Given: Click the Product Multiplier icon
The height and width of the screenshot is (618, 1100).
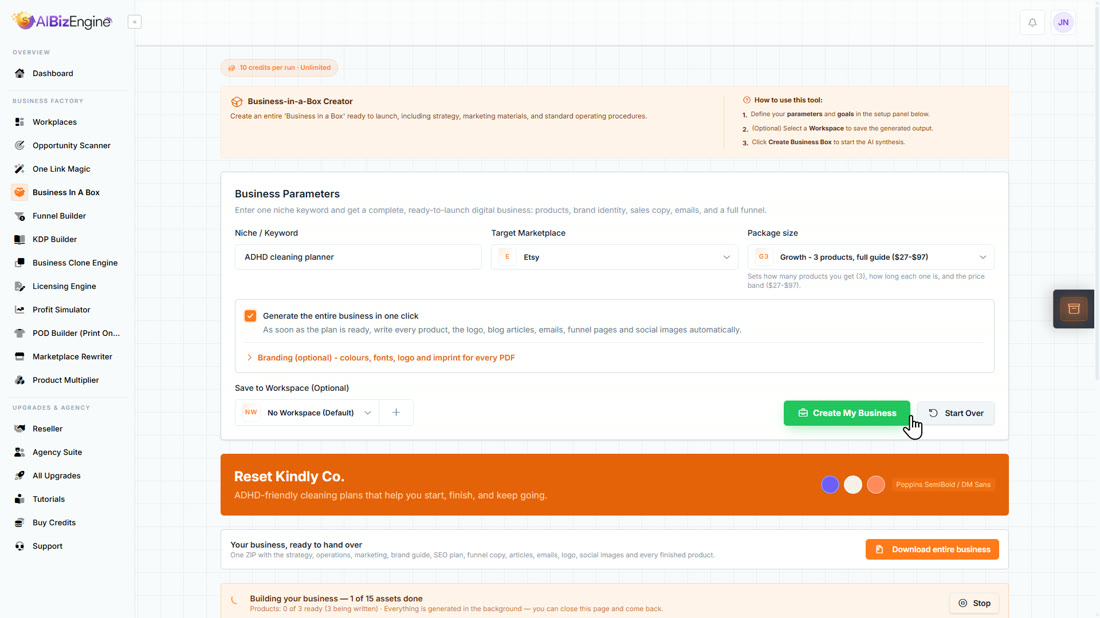Looking at the screenshot, I should pyautogui.click(x=20, y=380).
